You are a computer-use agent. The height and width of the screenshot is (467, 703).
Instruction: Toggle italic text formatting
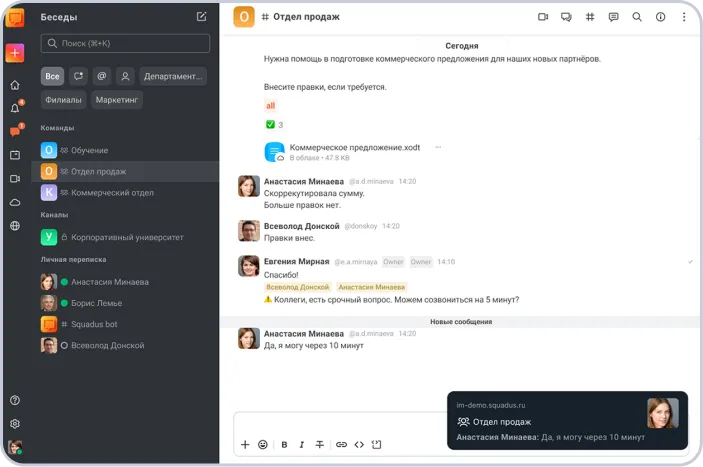point(302,444)
